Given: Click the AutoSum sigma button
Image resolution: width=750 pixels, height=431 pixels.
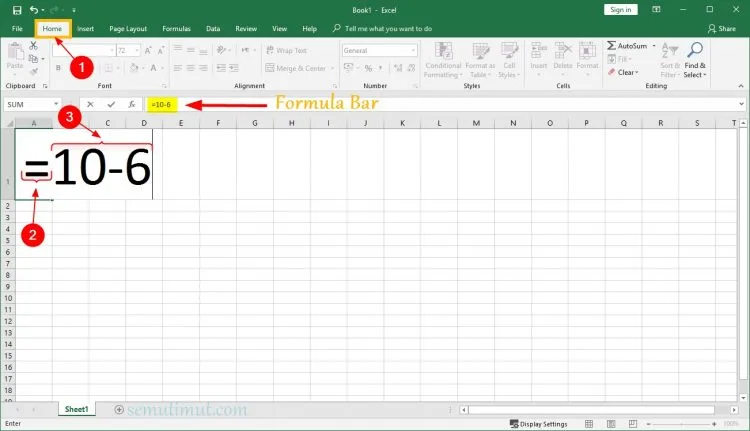Looking at the screenshot, I should [x=627, y=46].
